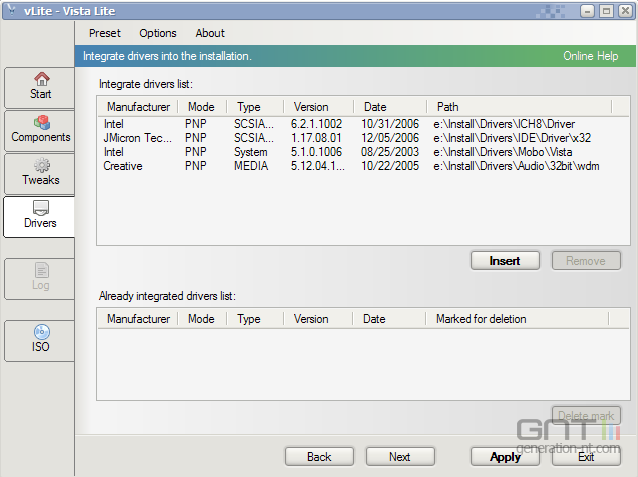Click path e:\Install\Drivers\Audio\32bit\wdm

[x=516, y=166]
